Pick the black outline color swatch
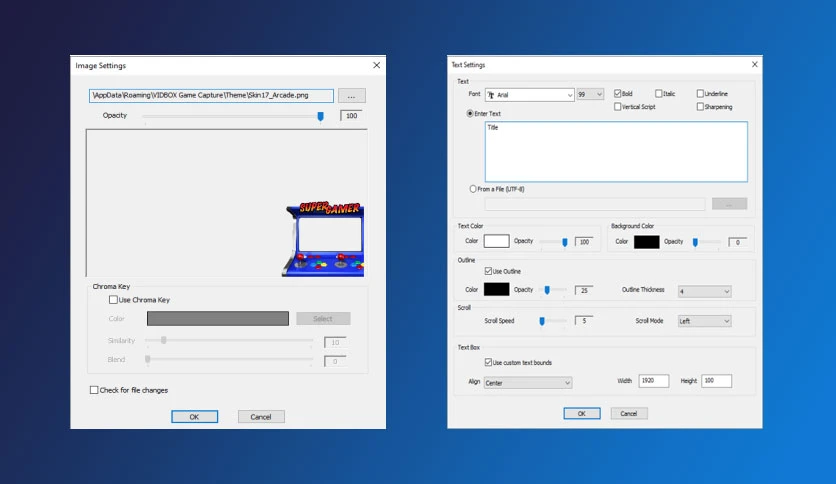This screenshot has width=836, height=484. [496, 289]
